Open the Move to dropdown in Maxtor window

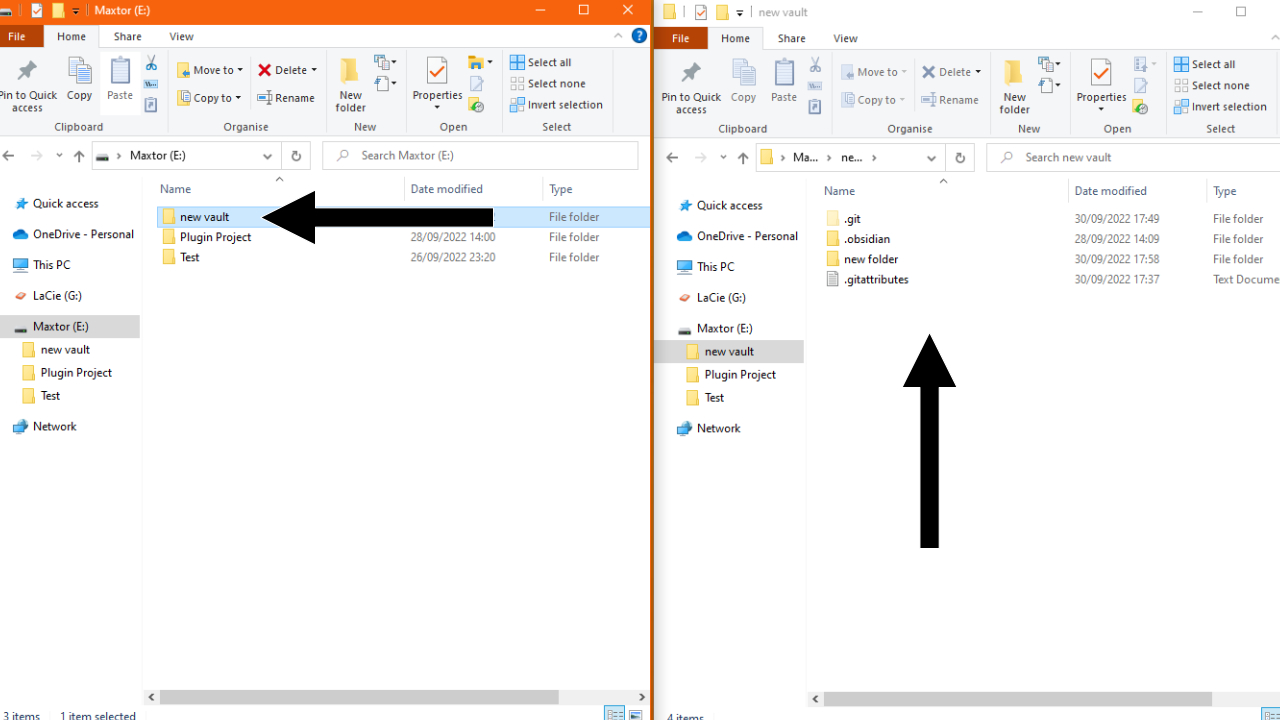point(211,70)
